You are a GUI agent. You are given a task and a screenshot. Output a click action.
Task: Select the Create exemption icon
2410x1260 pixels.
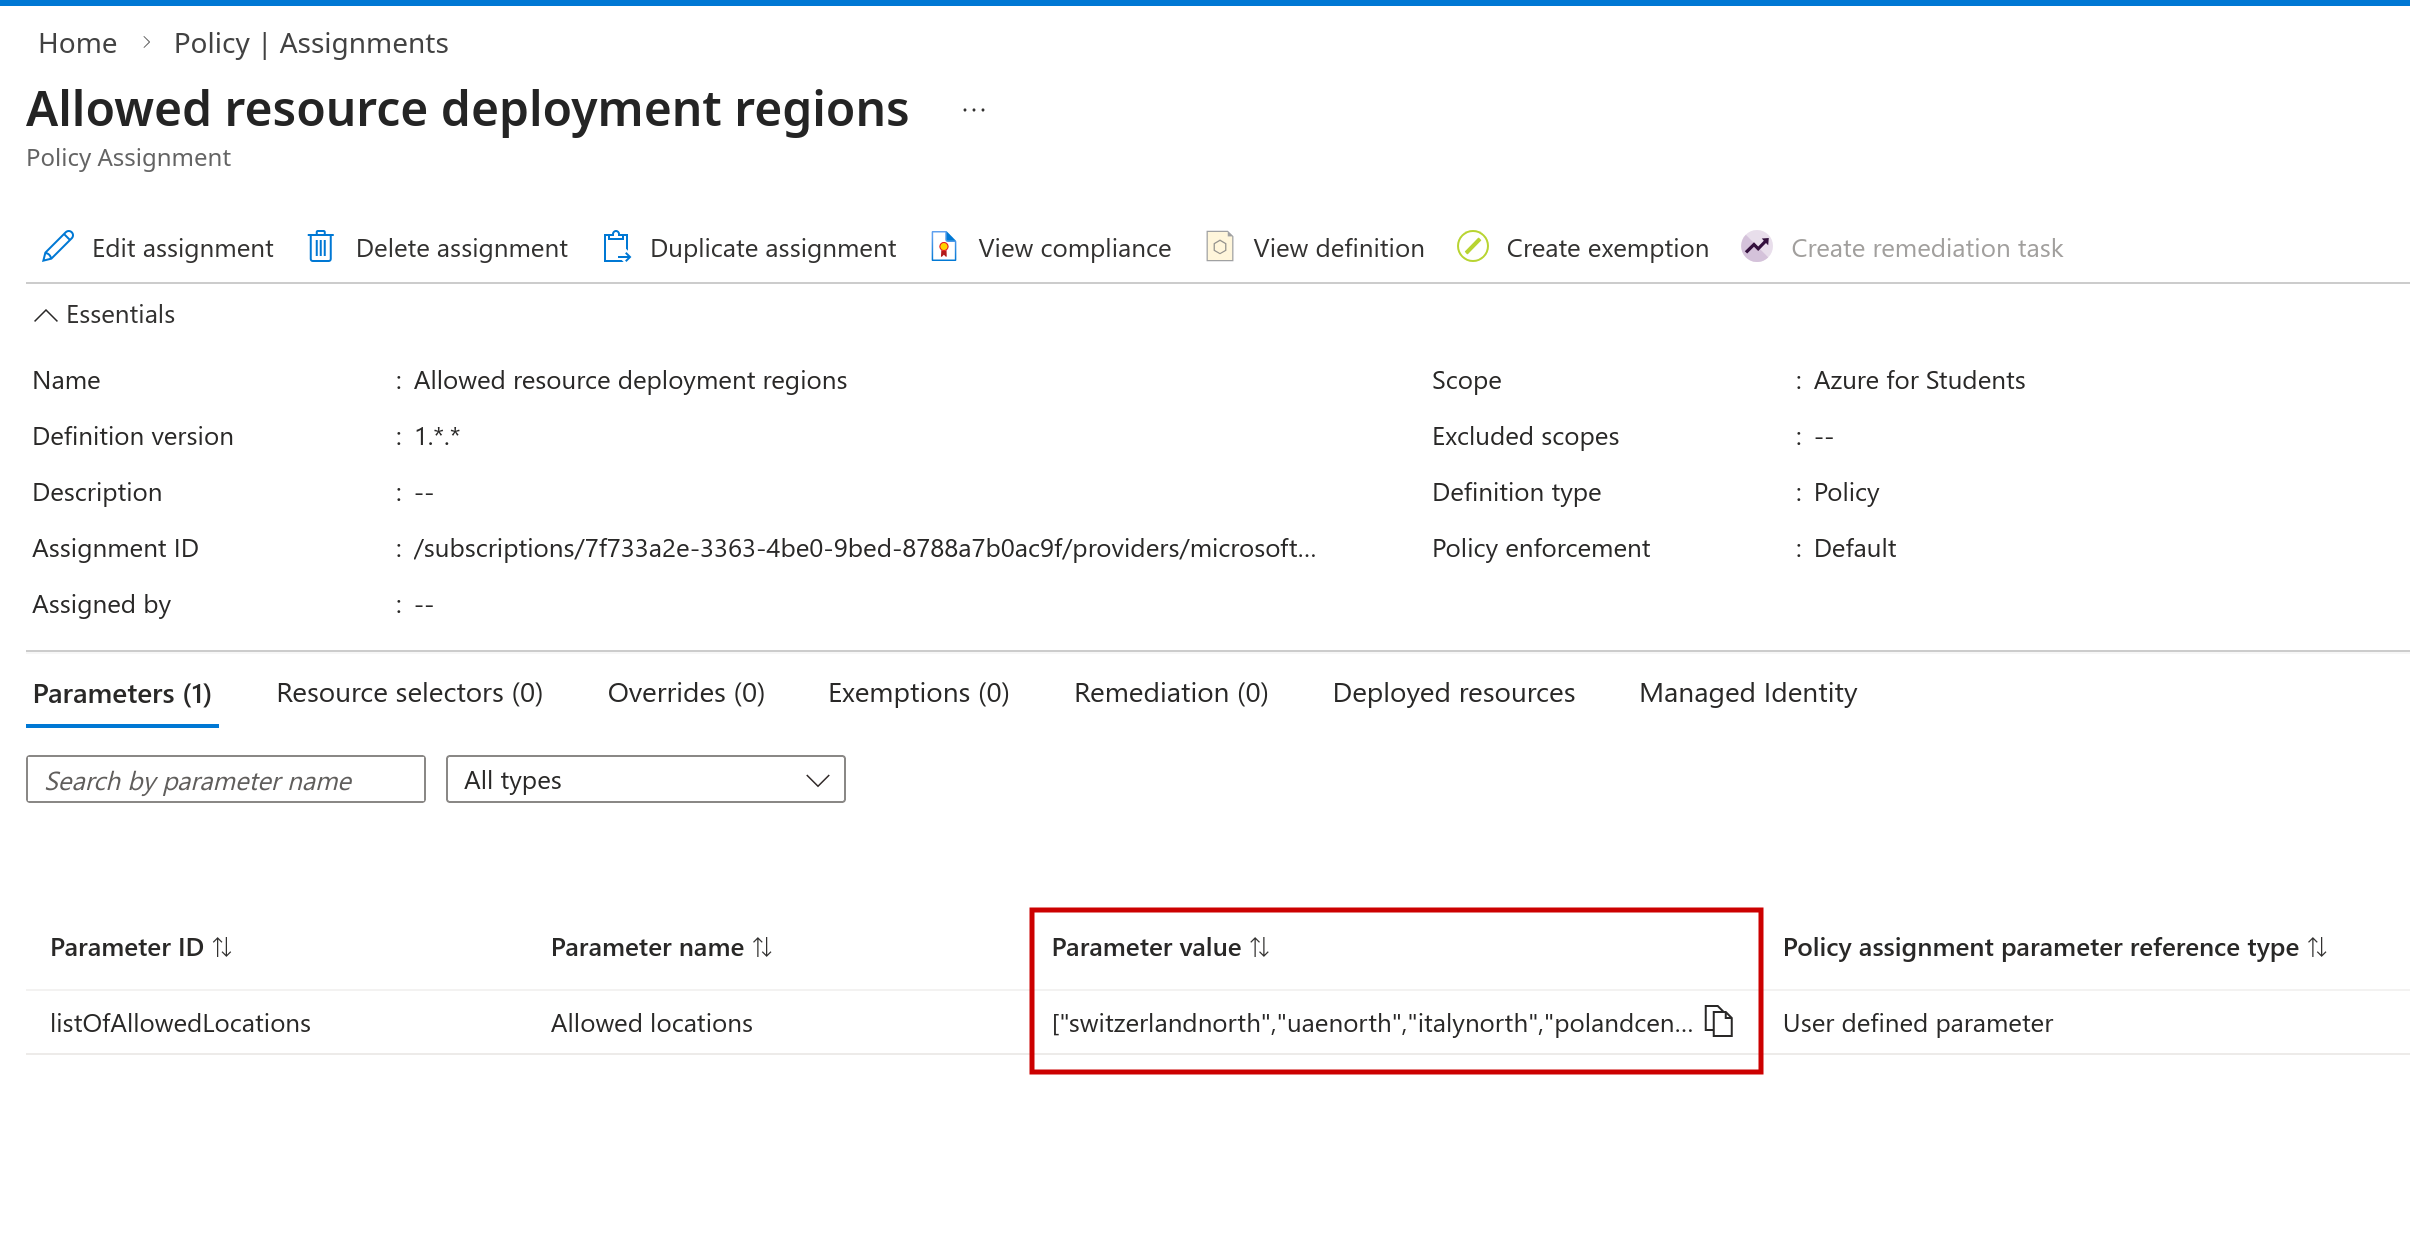pos(1472,247)
